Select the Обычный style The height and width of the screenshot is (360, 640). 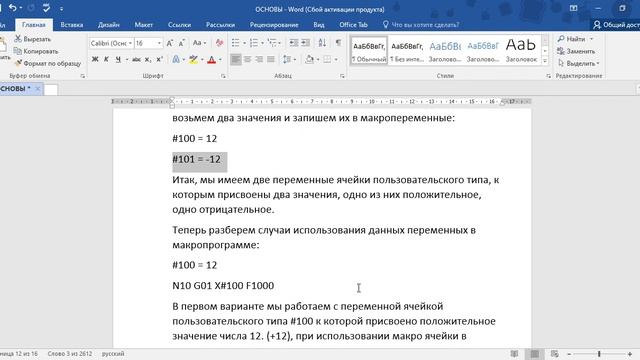(369, 51)
